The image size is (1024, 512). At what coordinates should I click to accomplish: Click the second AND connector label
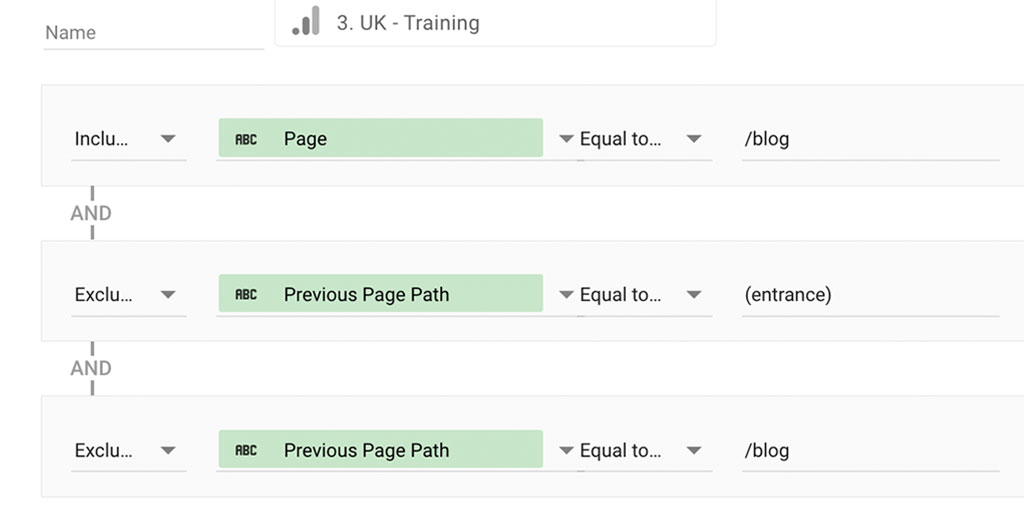pos(91,368)
